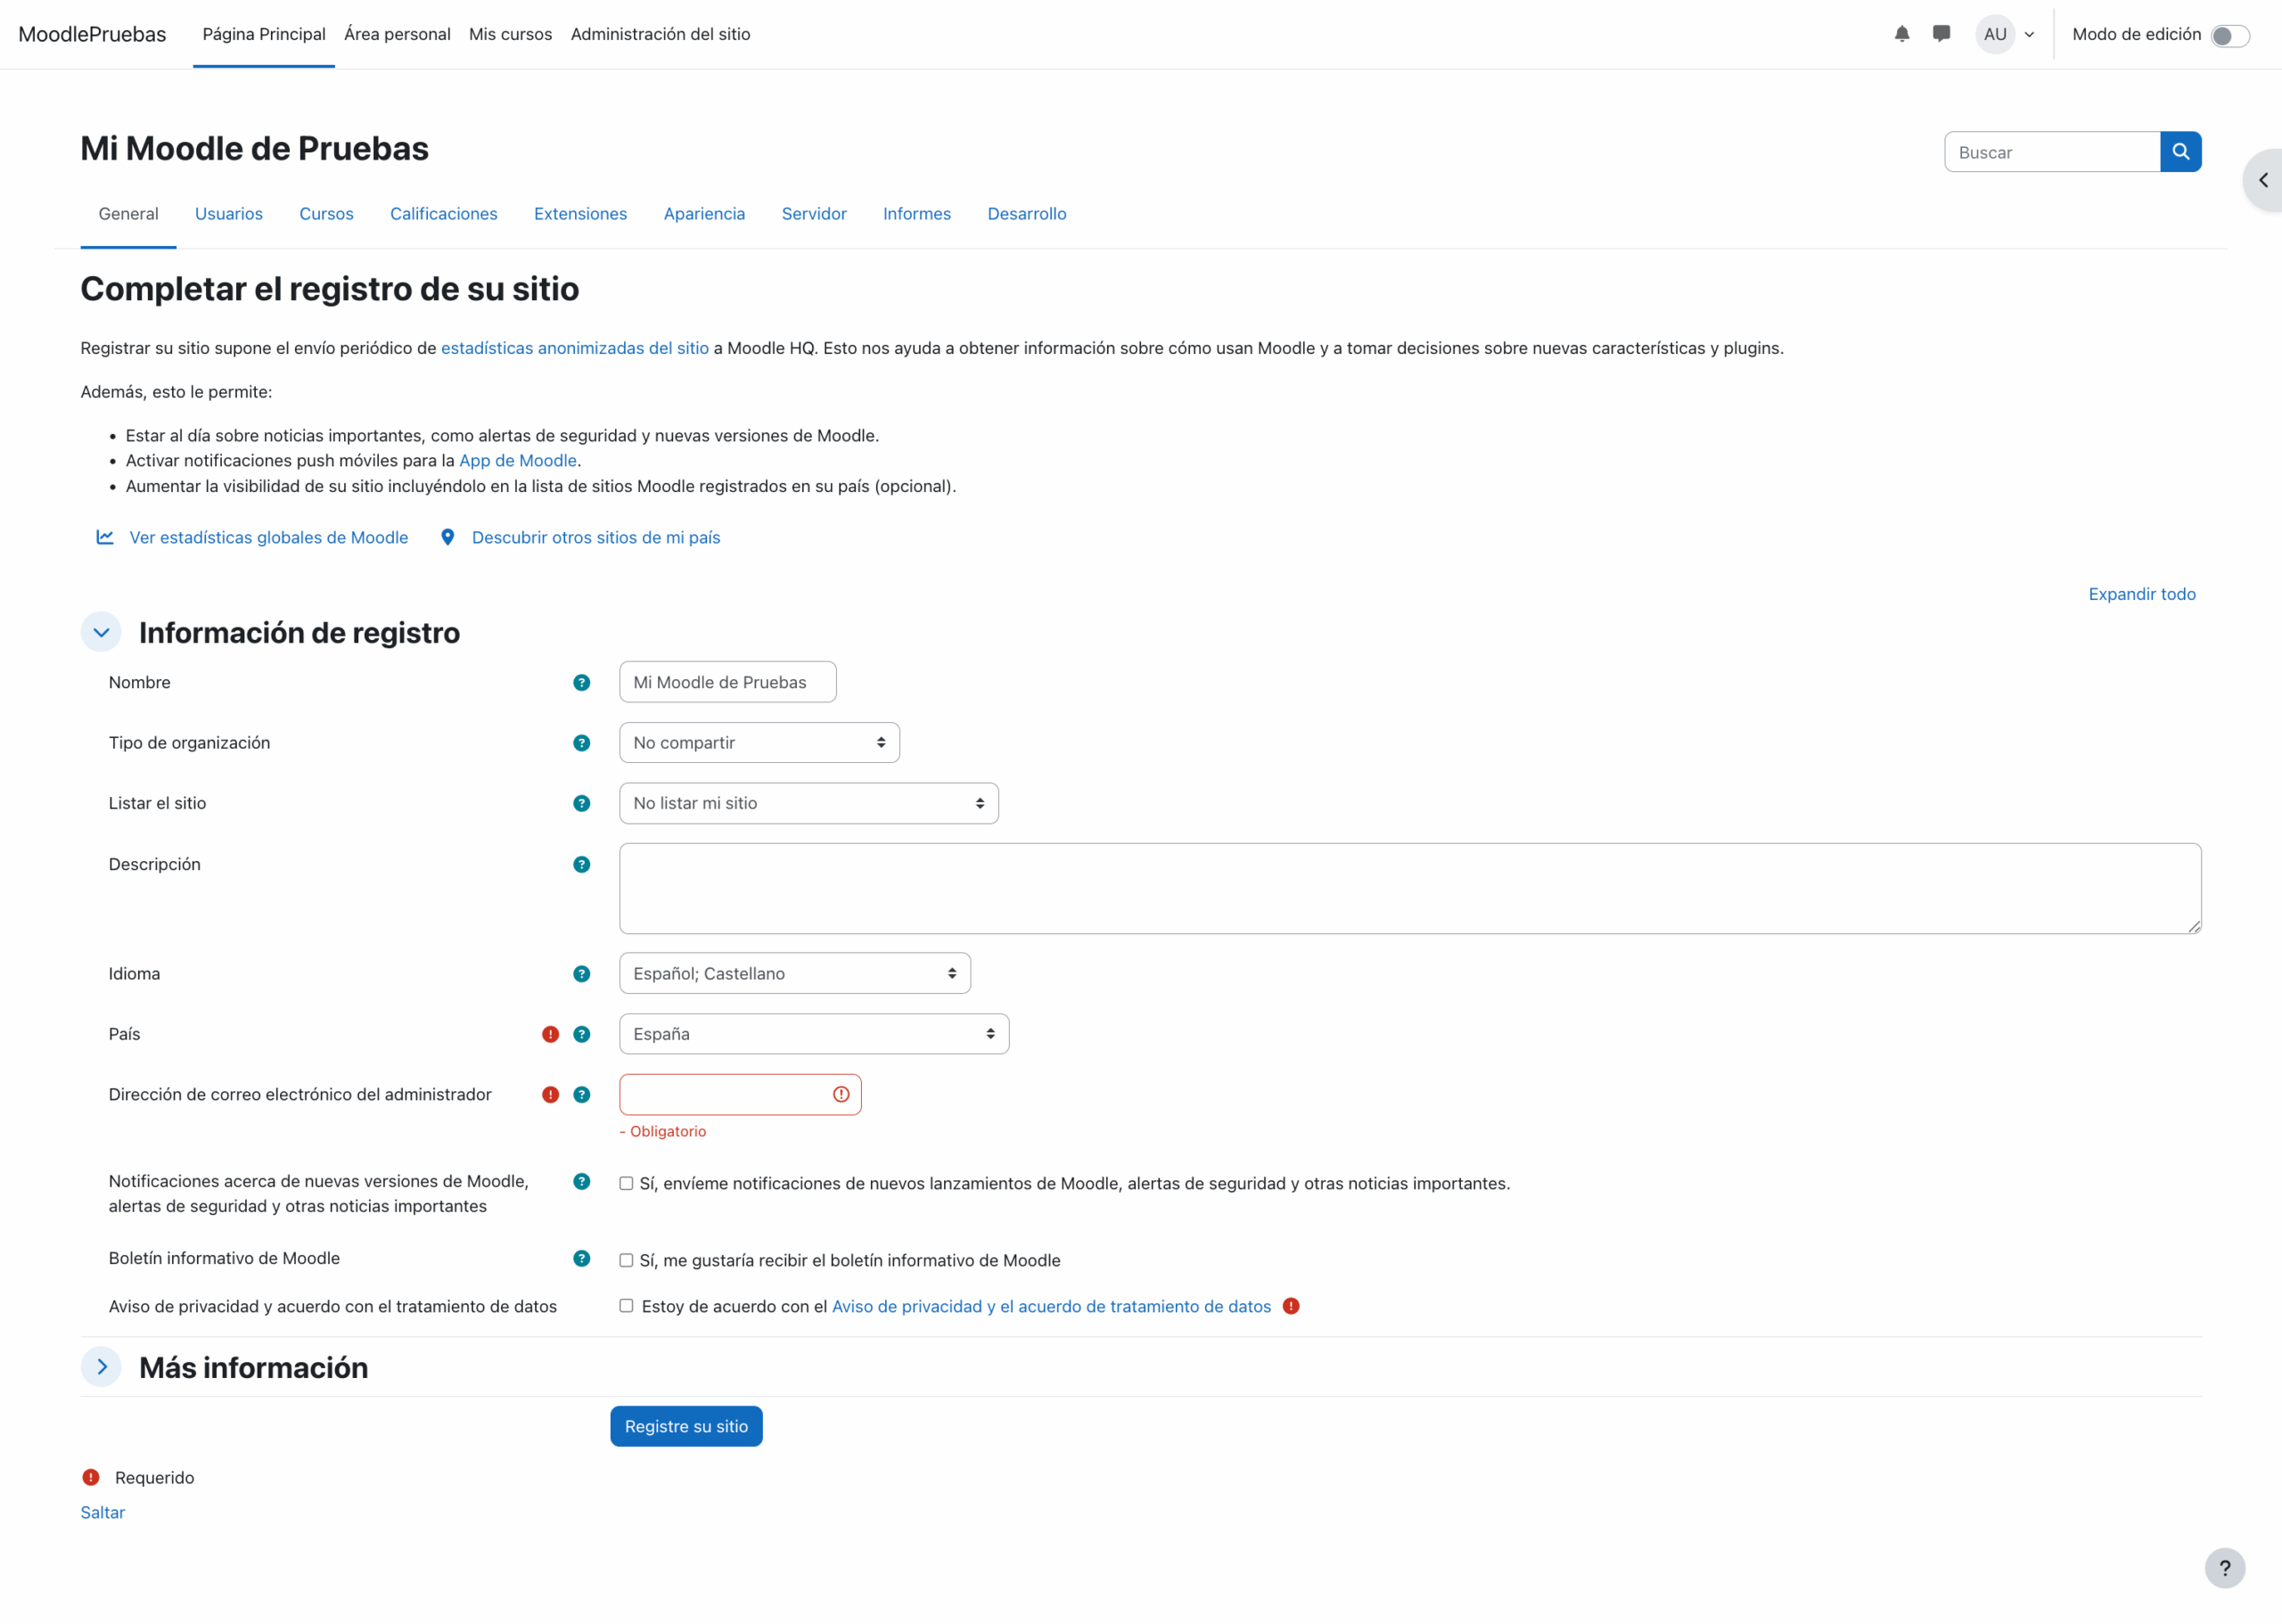This screenshot has width=2282, height=1624.
Task: Switch to the Desarrollo tab
Action: pyautogui.click(x=1026, y=214)
